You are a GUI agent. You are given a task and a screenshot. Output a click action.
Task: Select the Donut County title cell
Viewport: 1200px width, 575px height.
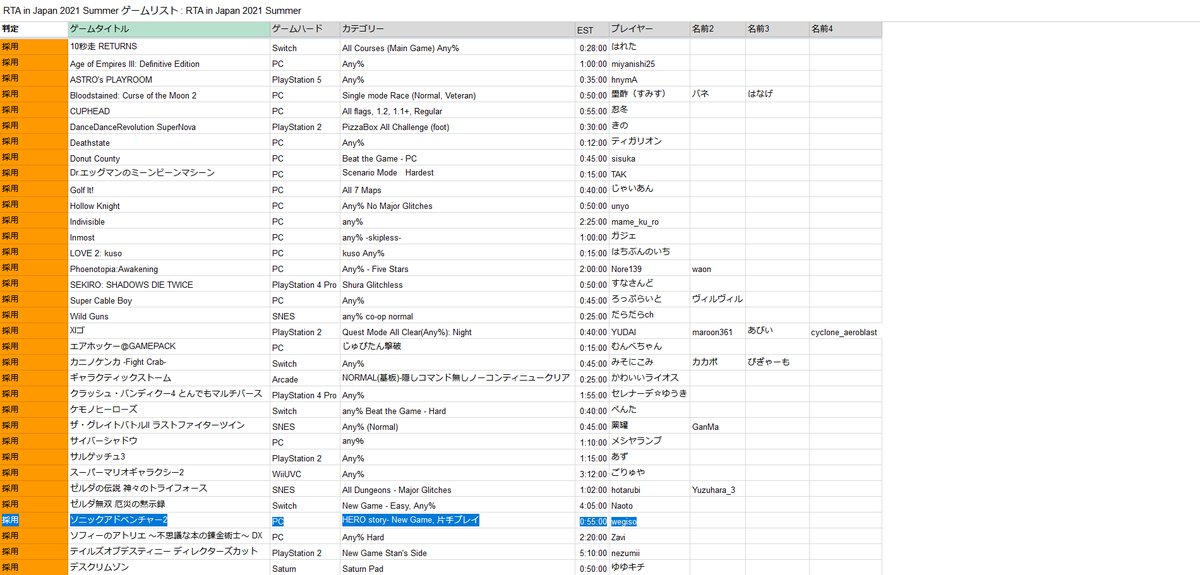168,158
